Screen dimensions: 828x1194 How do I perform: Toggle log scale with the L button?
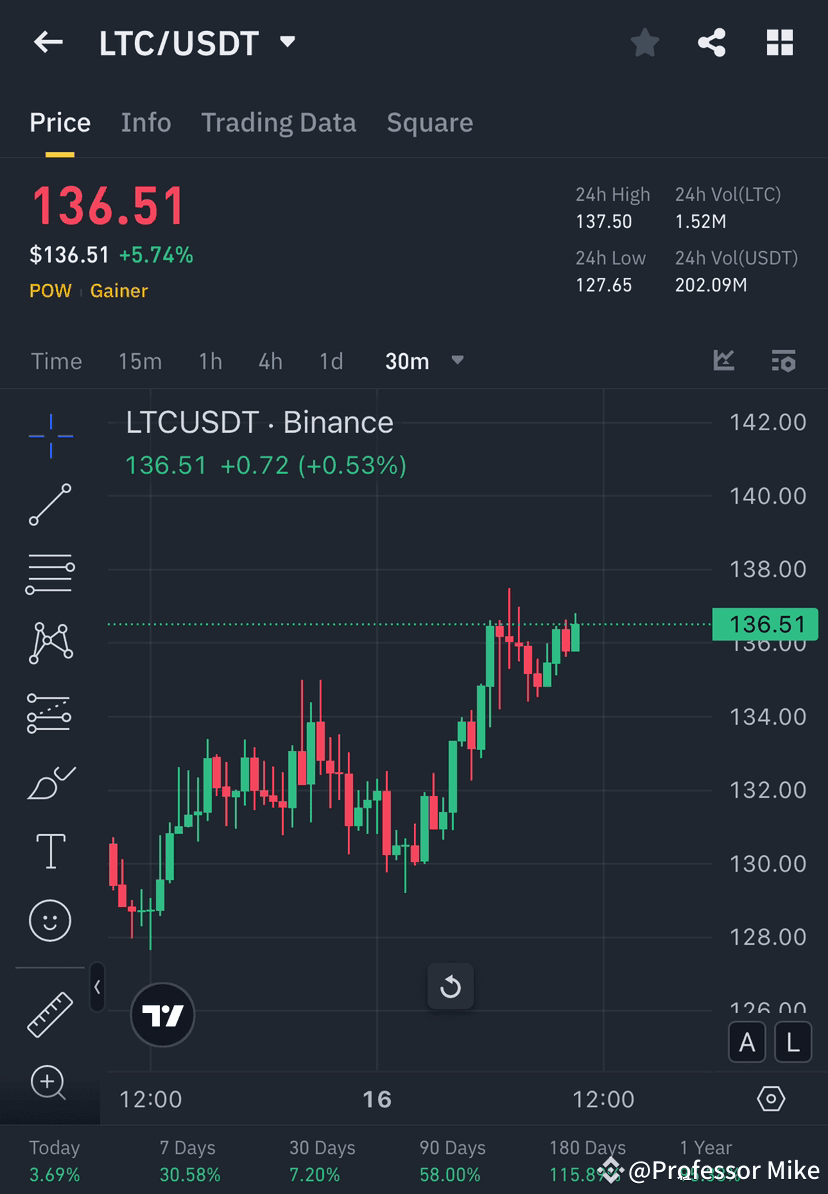[792, 1042]
